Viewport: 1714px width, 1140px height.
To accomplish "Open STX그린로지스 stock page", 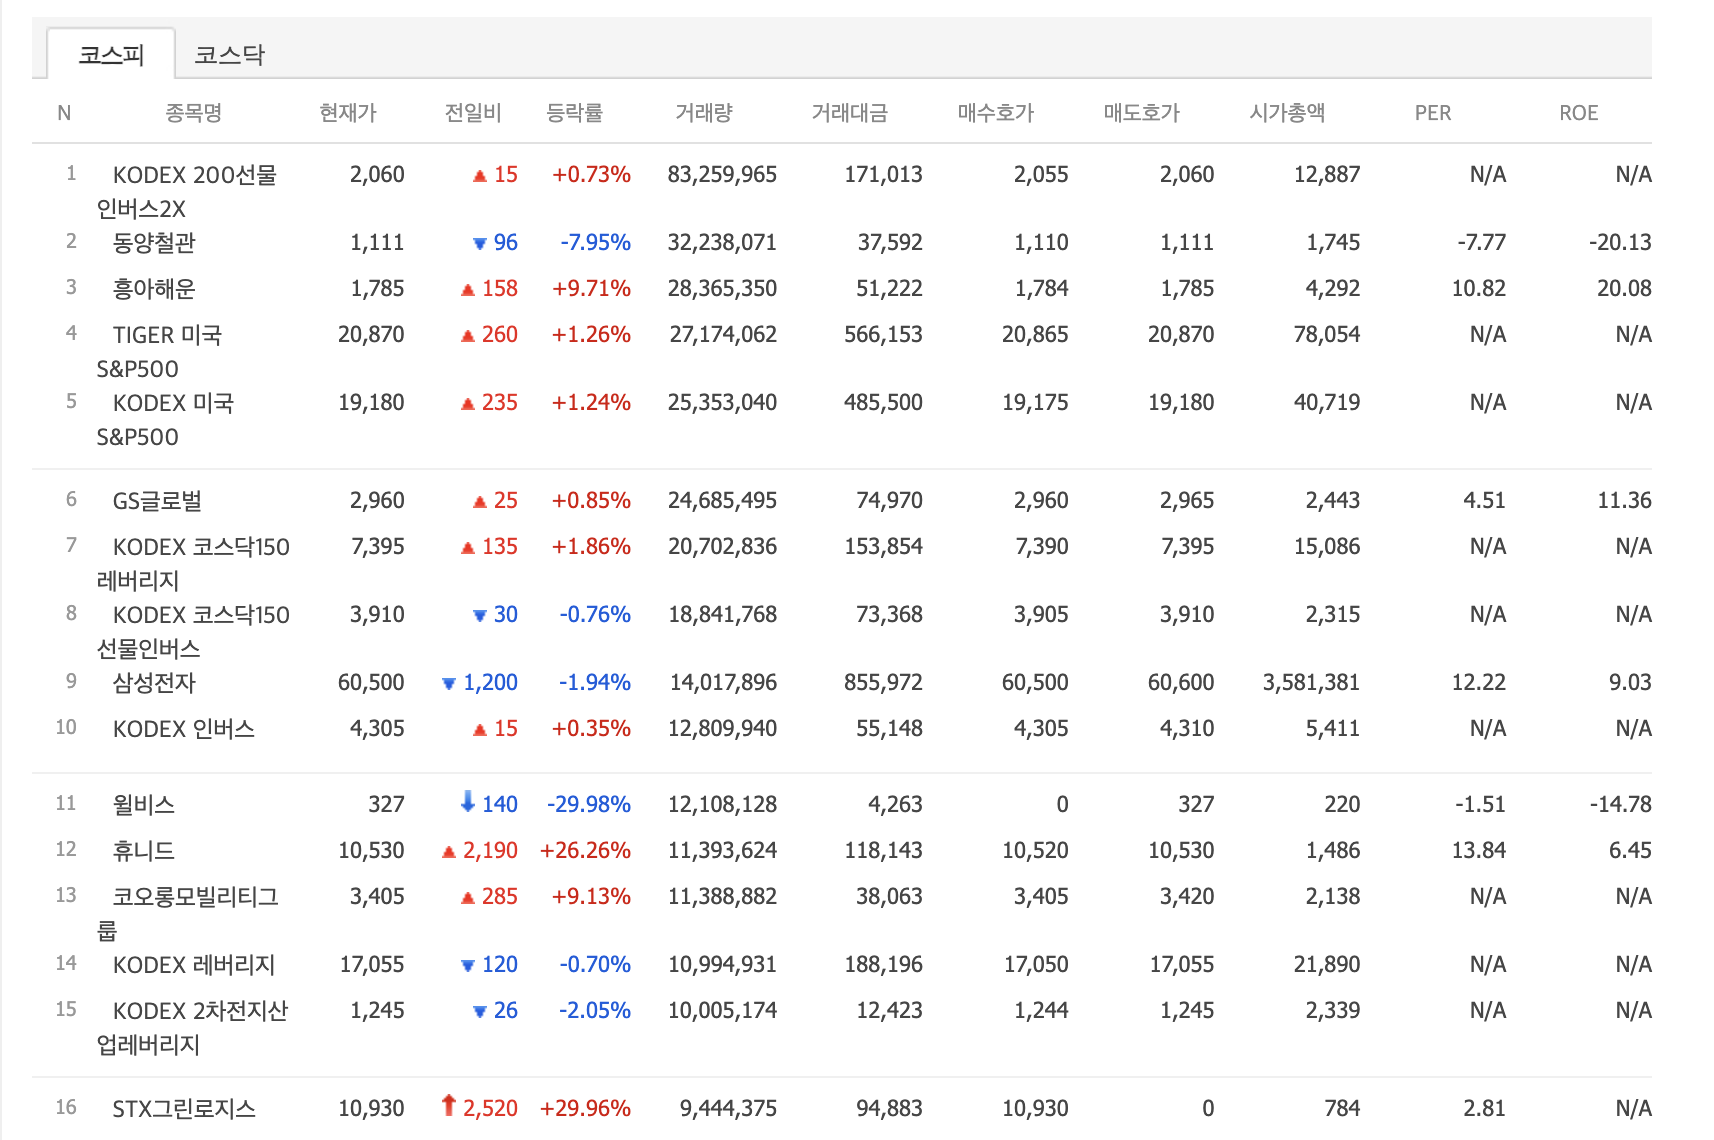I will (184, 1108).
